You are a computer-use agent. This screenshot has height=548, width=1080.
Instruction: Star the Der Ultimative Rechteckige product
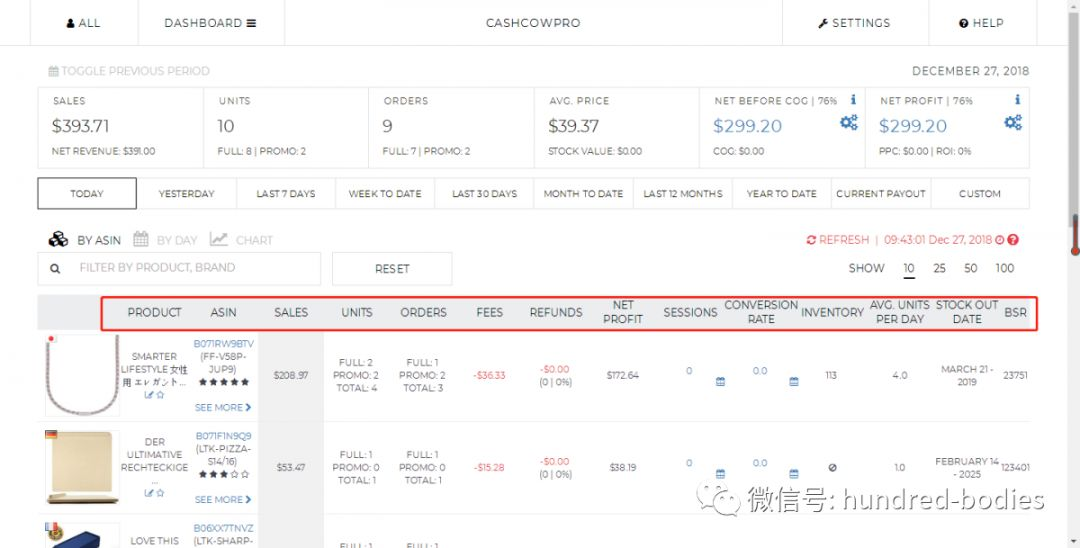[160, 493]
